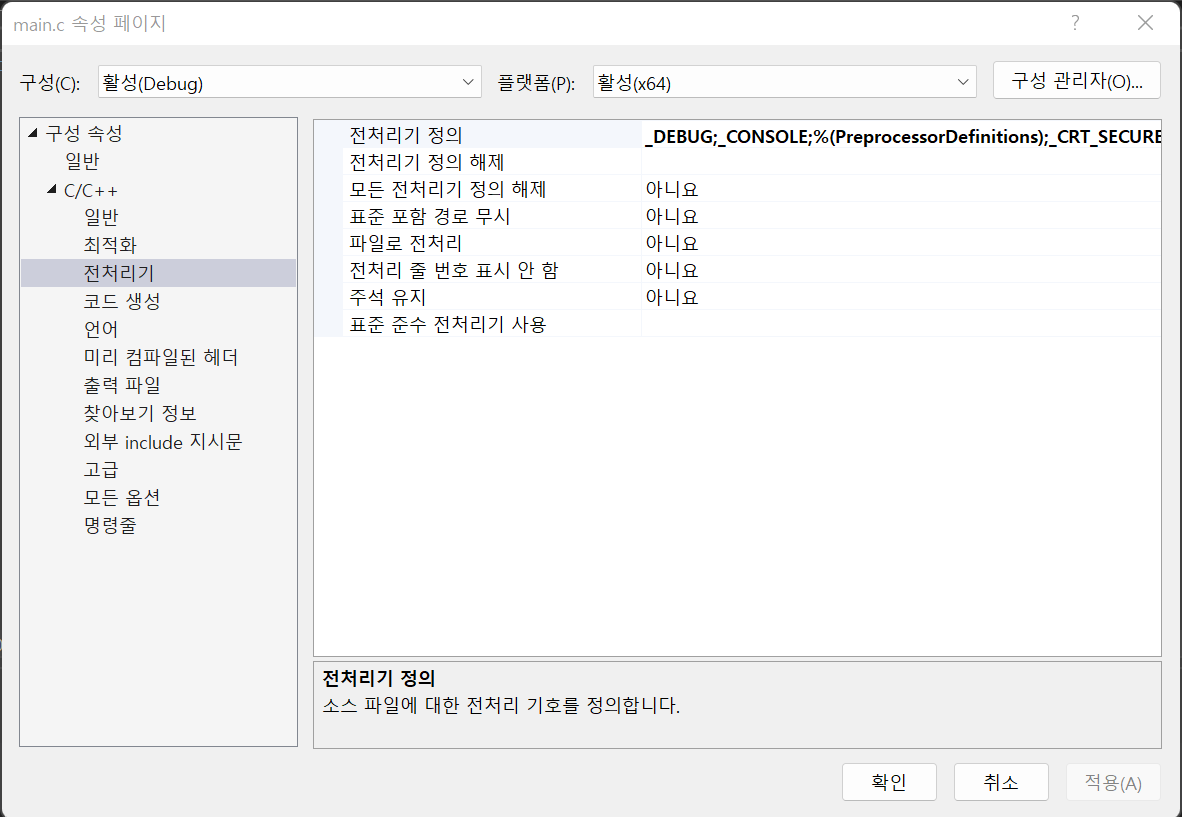1182x817 pixels.
Task: Click empty value of 표준 준수 전처리기 사용
Action: 902,324
